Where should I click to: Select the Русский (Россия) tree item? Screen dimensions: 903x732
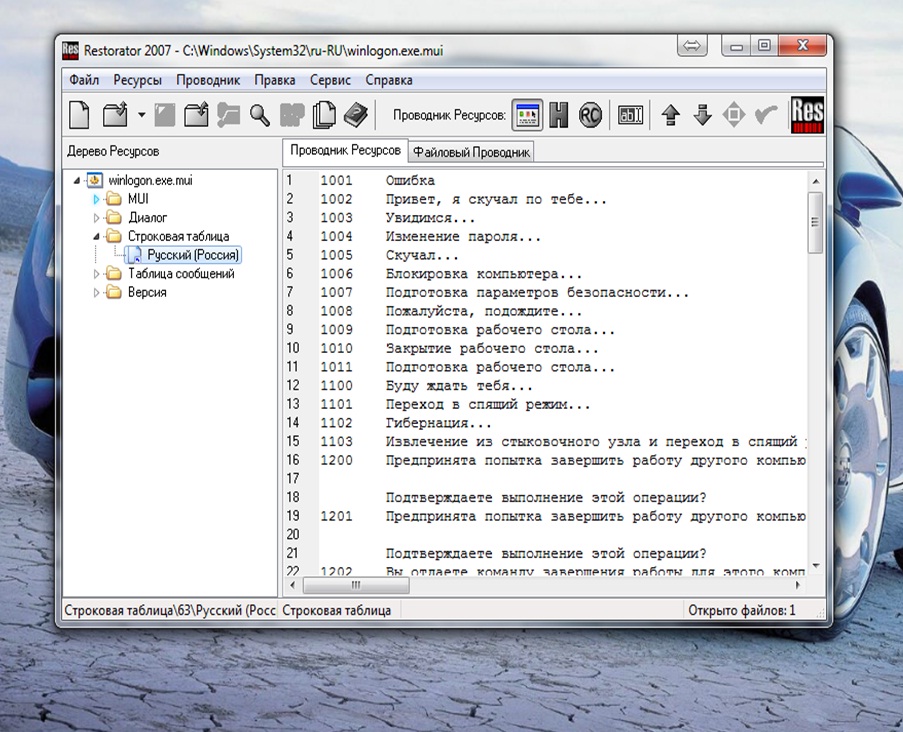193,255
